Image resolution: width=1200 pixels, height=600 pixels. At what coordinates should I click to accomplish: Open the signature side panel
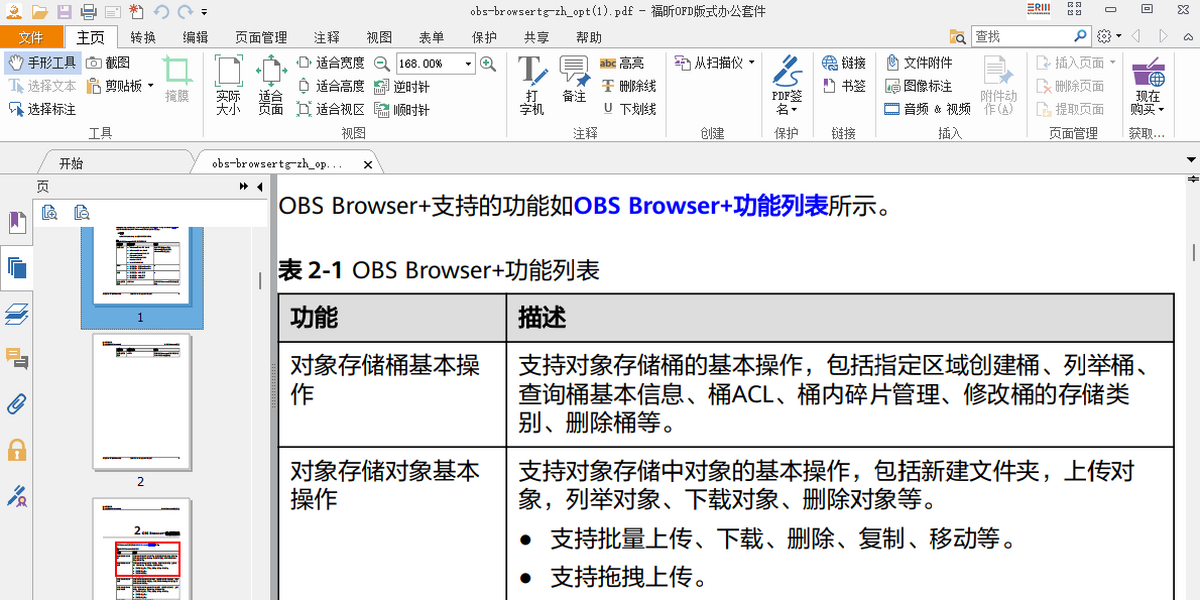(16, 495)
